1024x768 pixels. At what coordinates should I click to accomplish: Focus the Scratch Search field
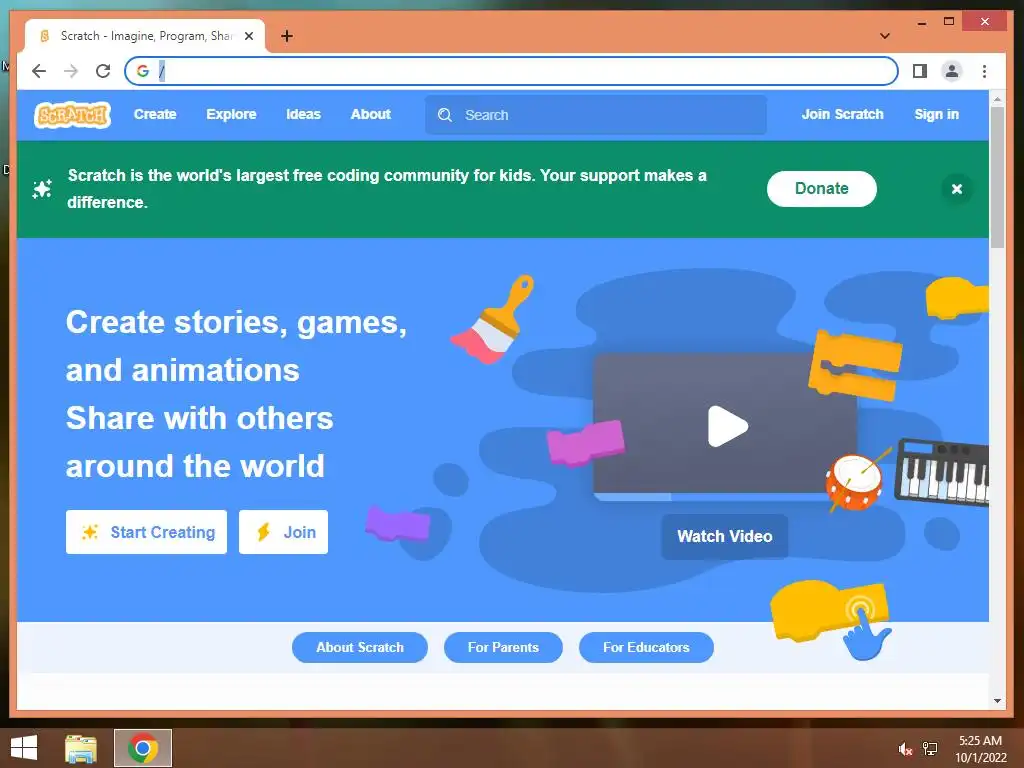coord(596,115)
